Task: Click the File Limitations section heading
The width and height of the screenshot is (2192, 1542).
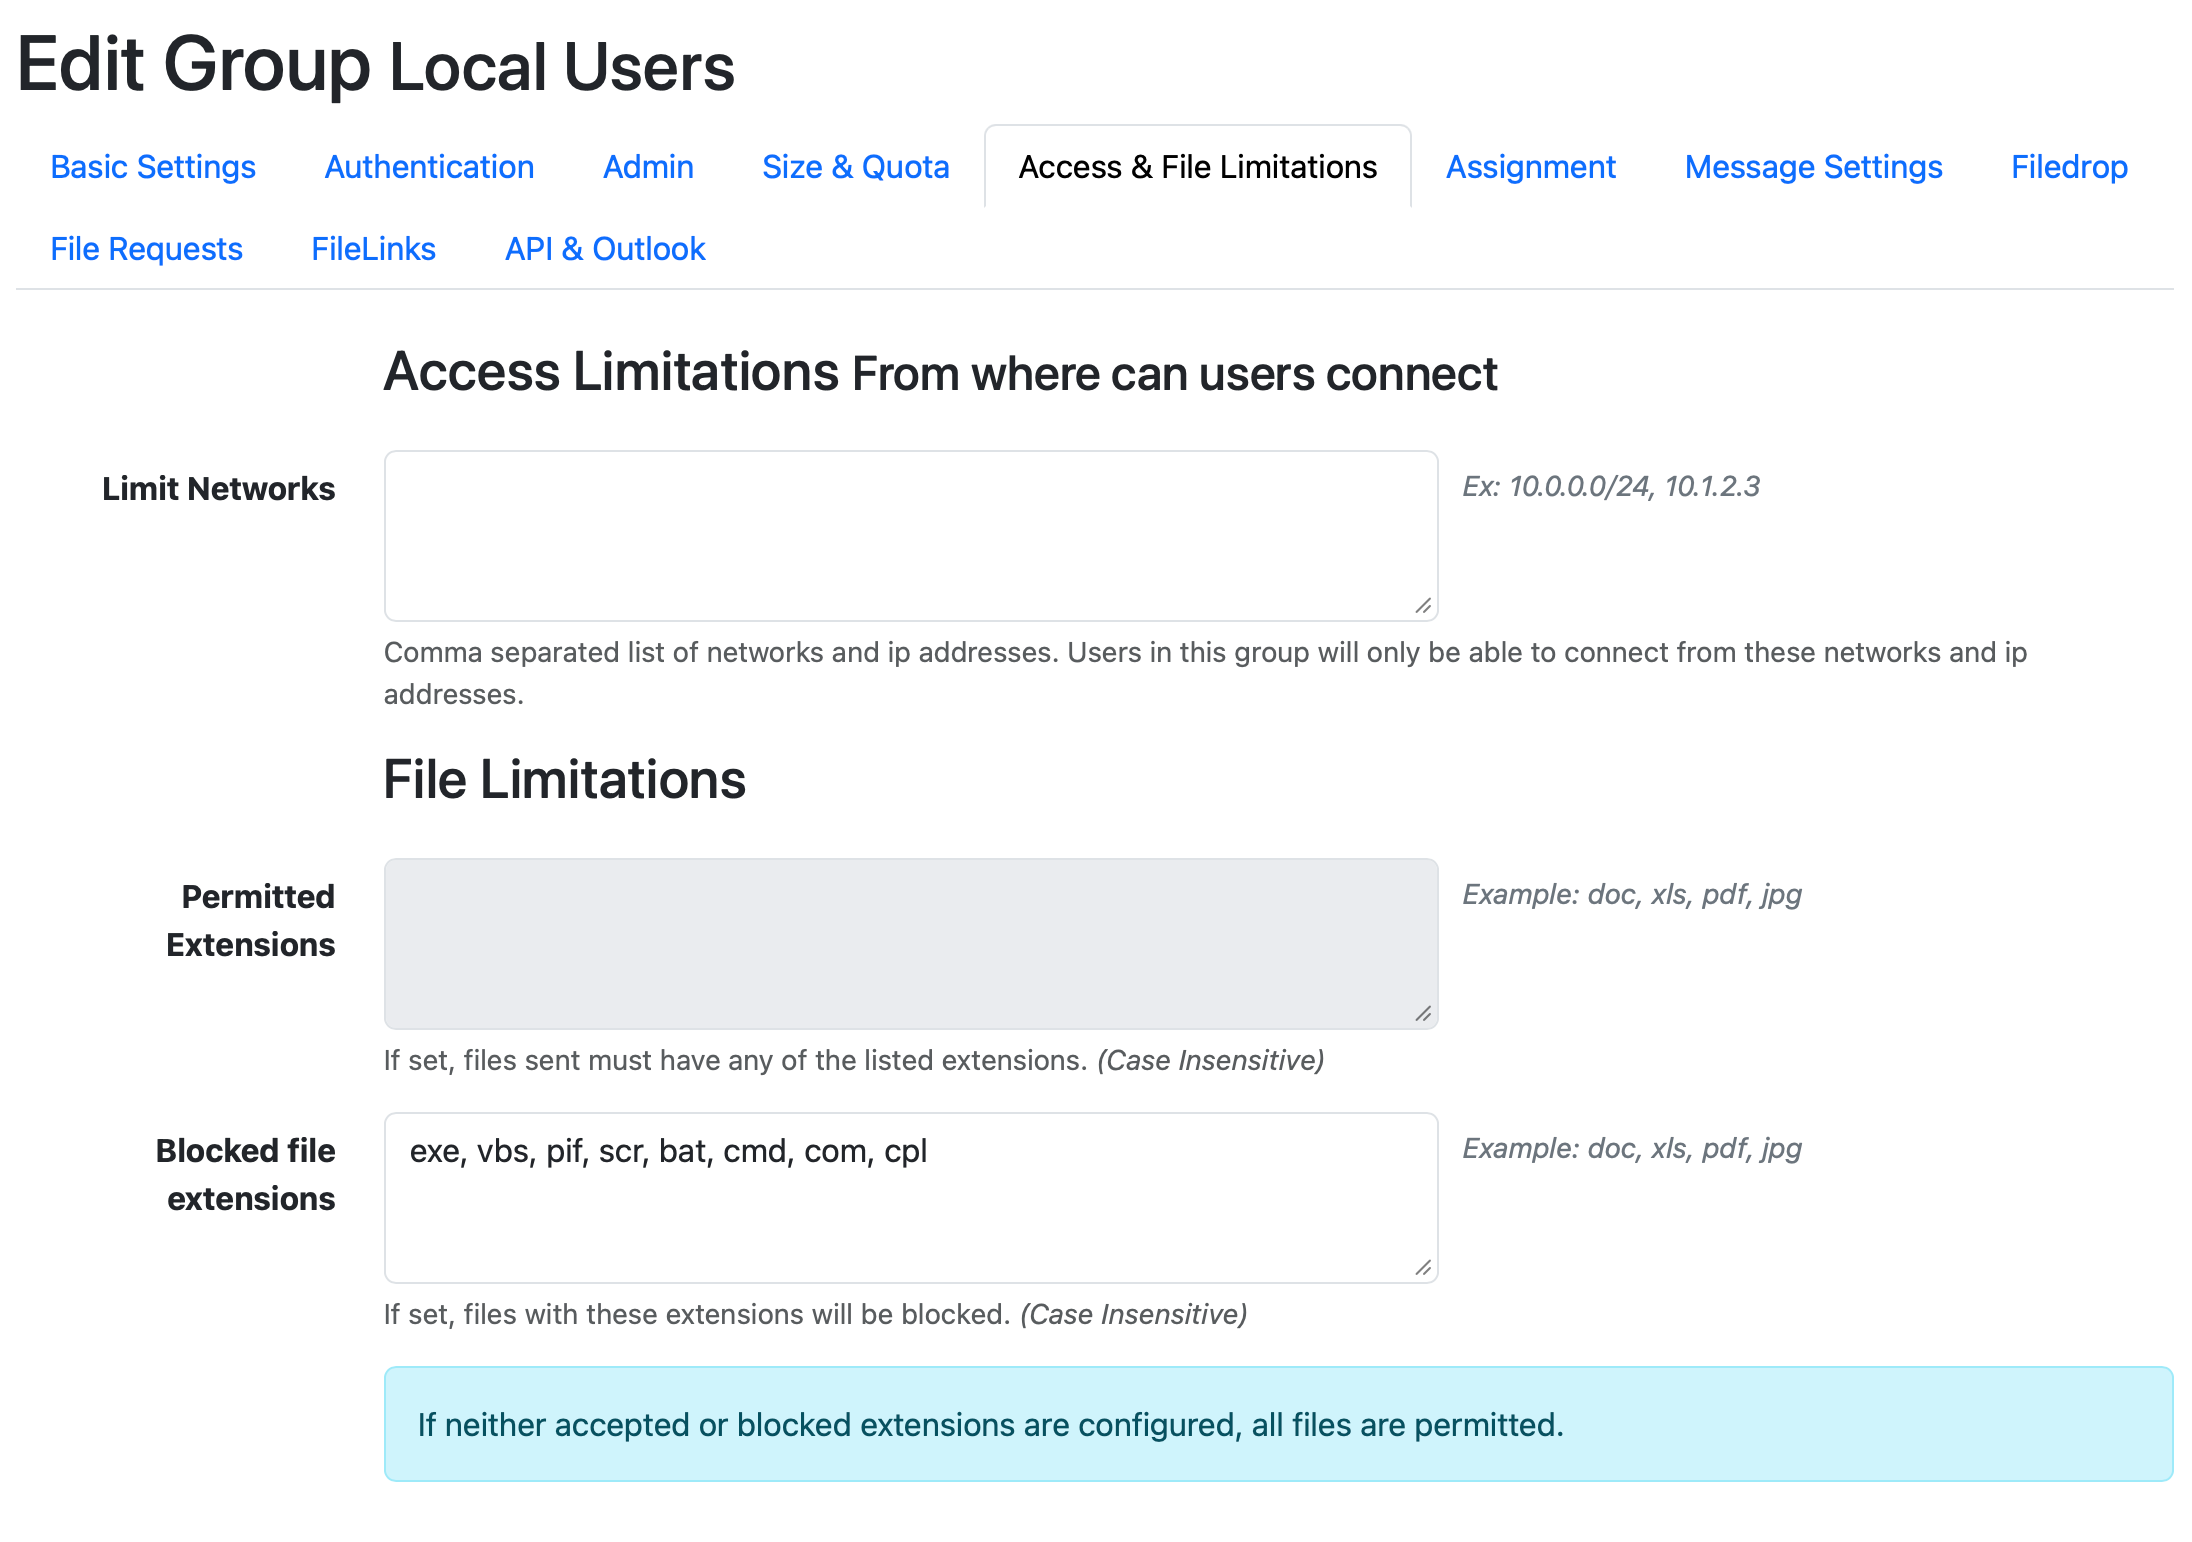Action: pyautogui.click(x=563, y=781)
